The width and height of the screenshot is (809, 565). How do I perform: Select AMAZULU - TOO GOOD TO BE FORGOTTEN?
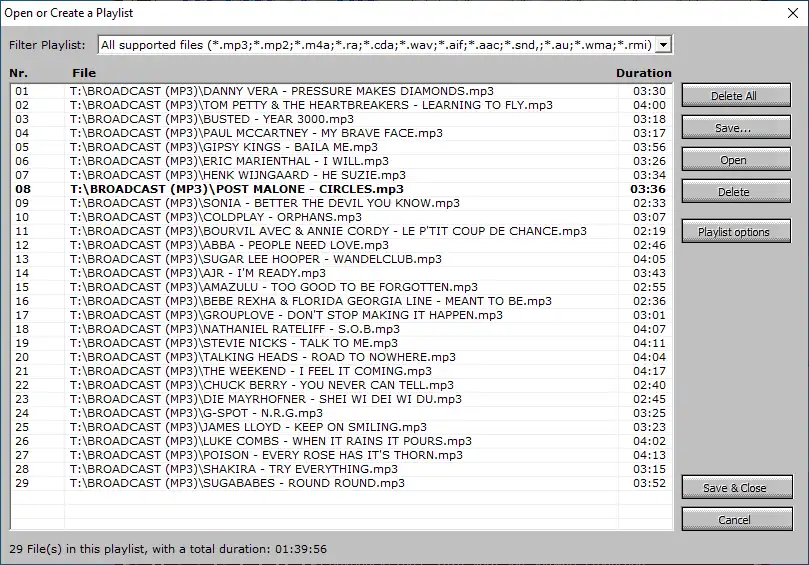342,287
